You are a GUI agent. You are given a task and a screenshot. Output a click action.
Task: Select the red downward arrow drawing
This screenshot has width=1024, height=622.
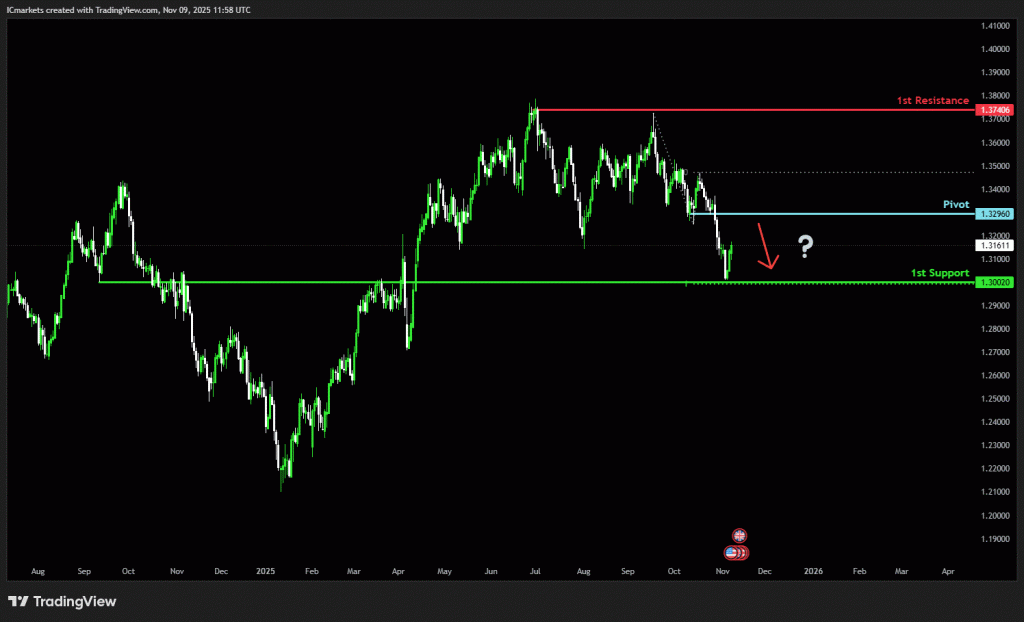point(765,247)
